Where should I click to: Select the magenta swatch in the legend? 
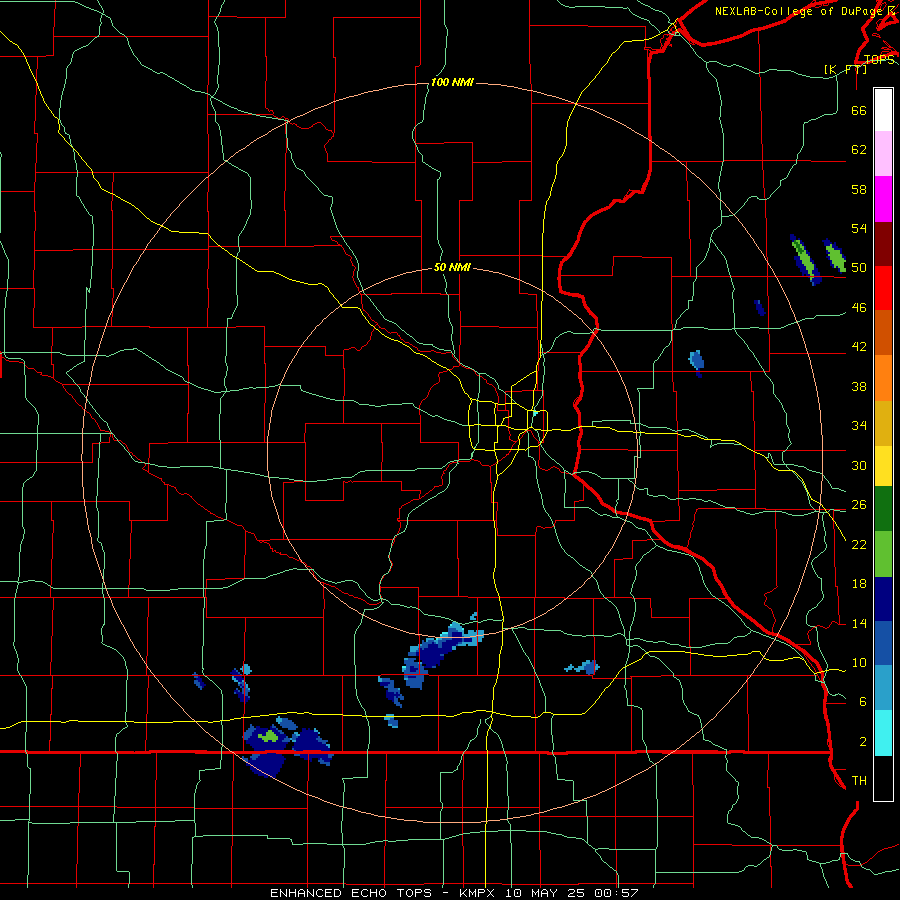[x=883, y=199]
